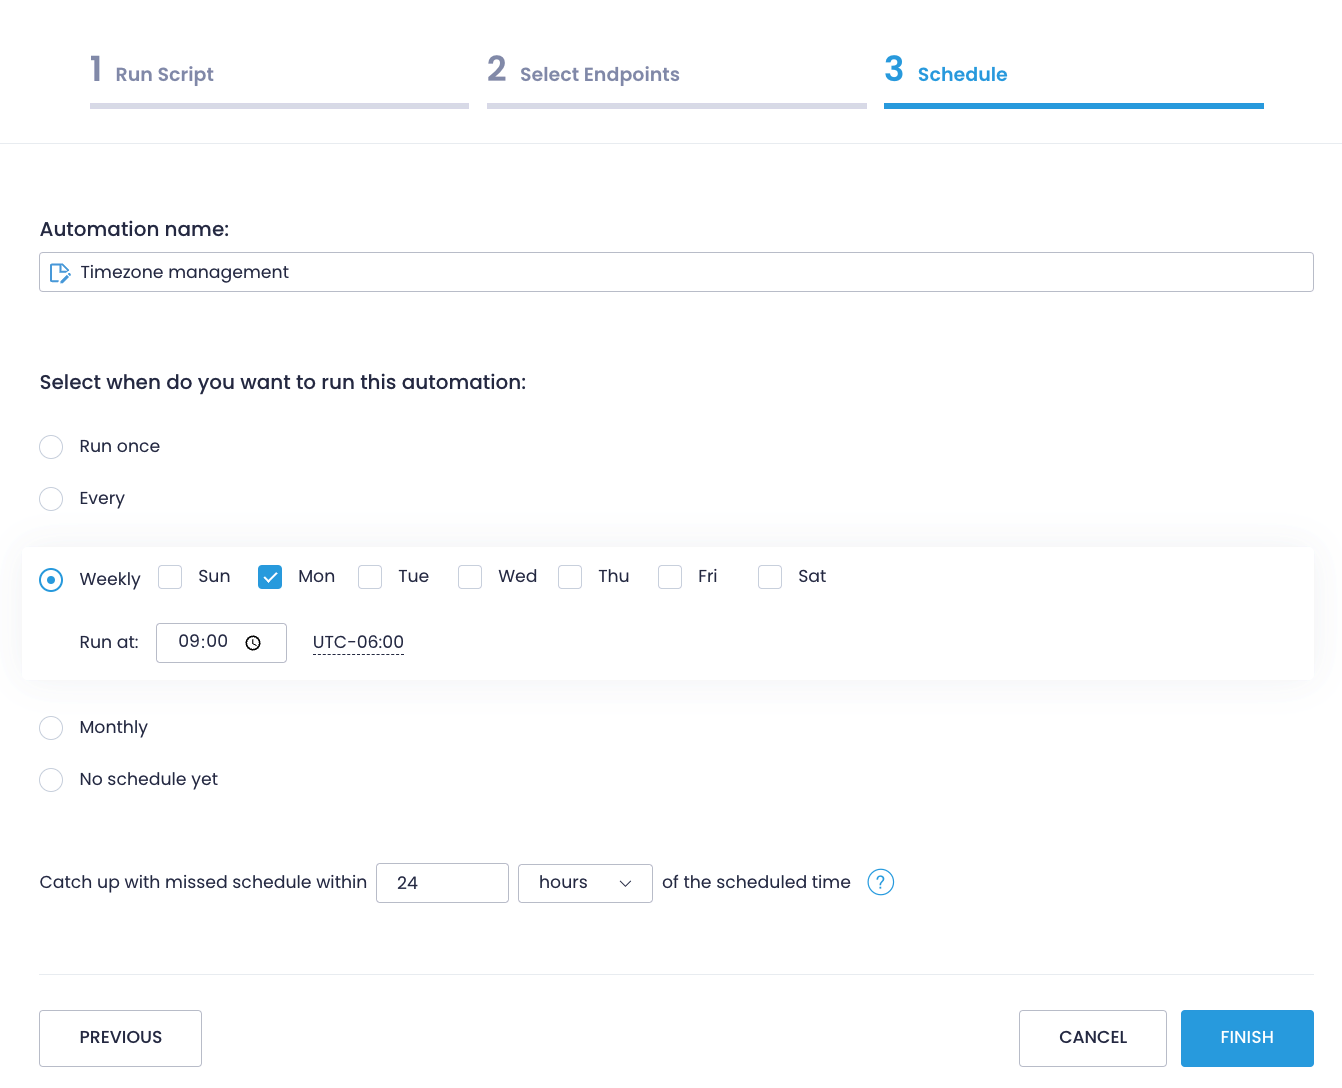Image resolution: width=1342 pixels, height=1088 pixels.
Task: Click the PREVIOUS button
Action: [x=120, y=1038]
